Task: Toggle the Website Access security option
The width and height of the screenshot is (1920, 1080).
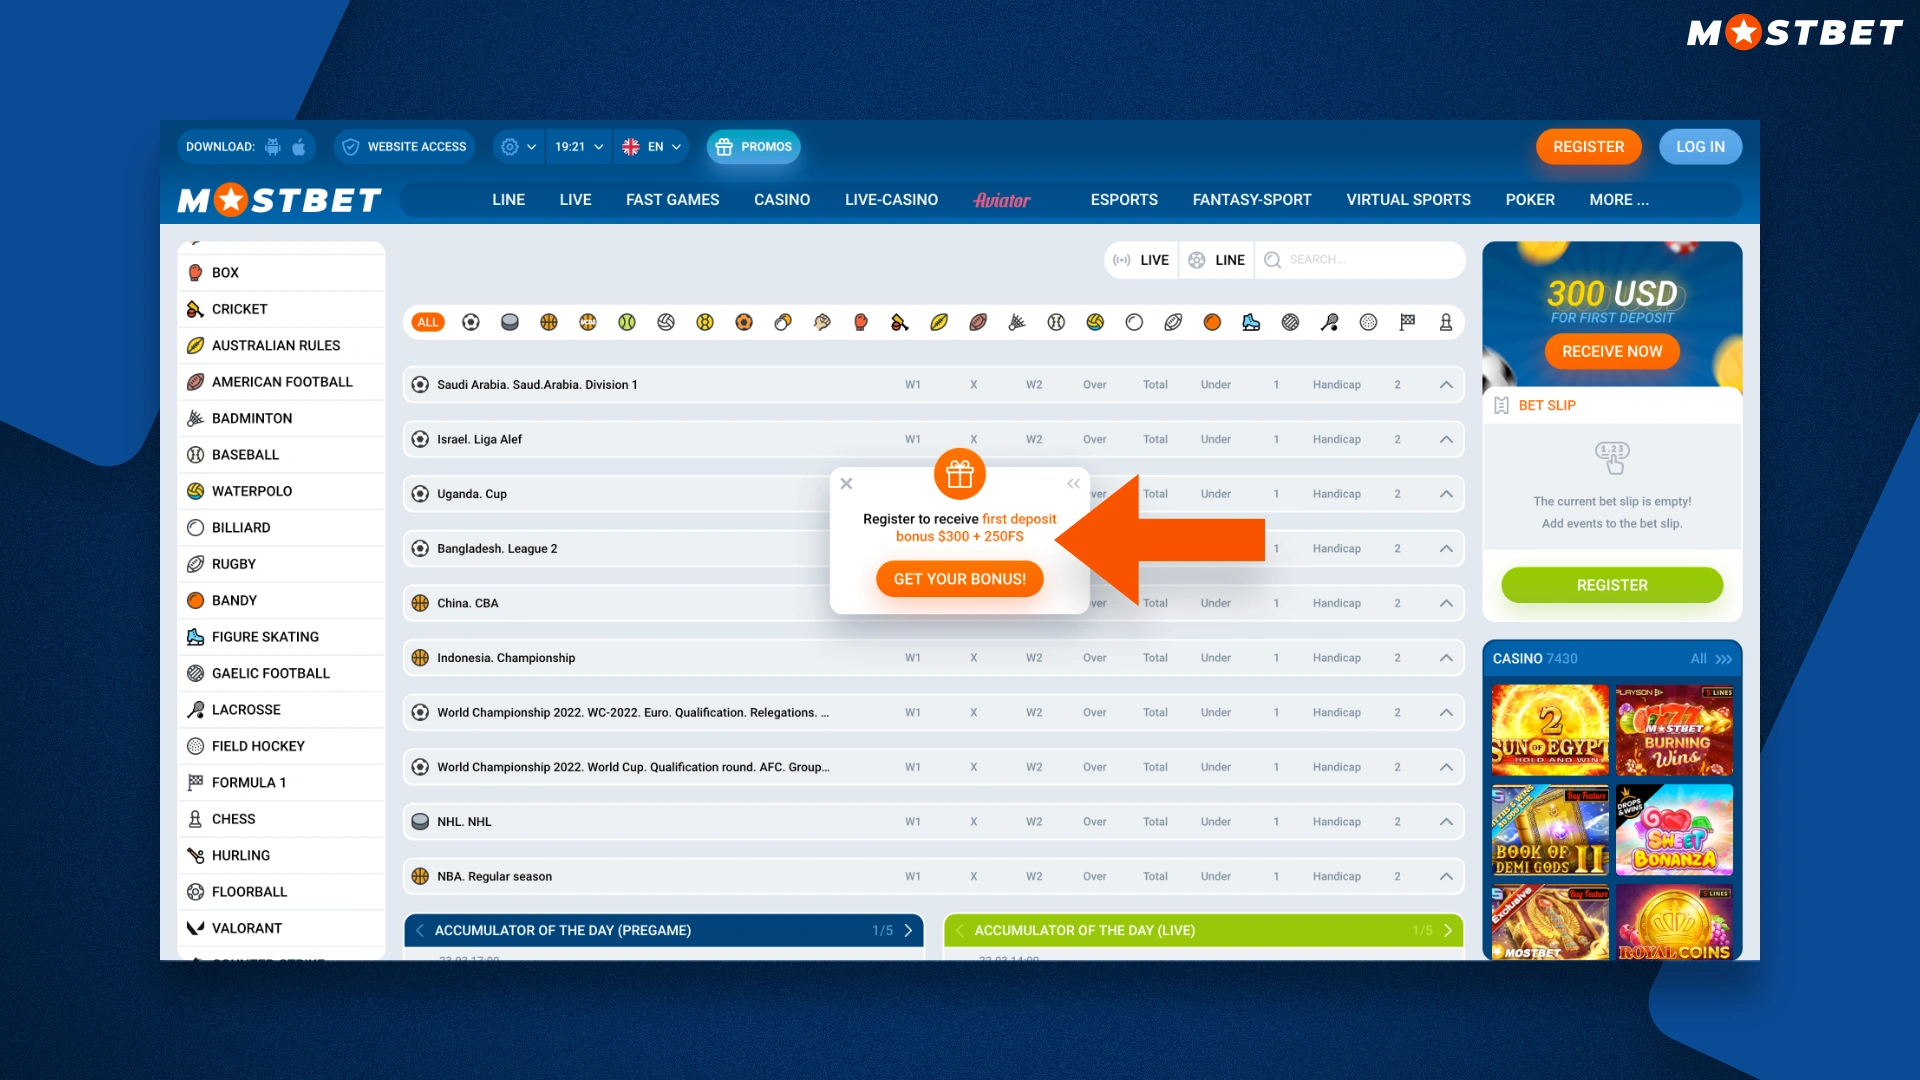Action: (405, 146)
